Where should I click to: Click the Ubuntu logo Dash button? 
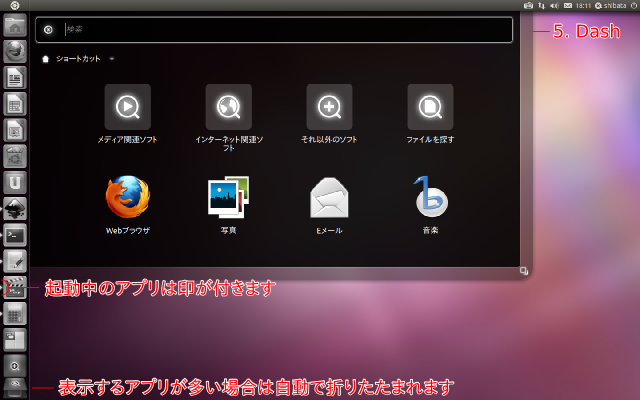coord(15,5)
